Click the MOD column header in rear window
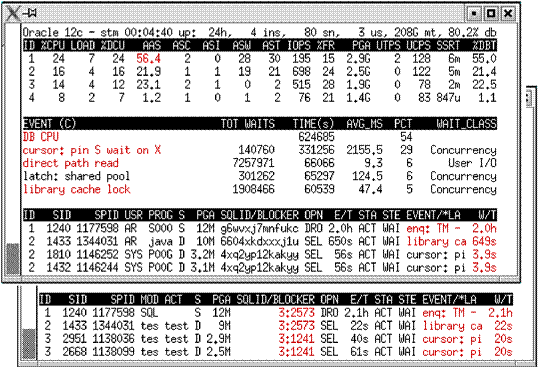The image size is (538, 367). [x=149, y=300]
